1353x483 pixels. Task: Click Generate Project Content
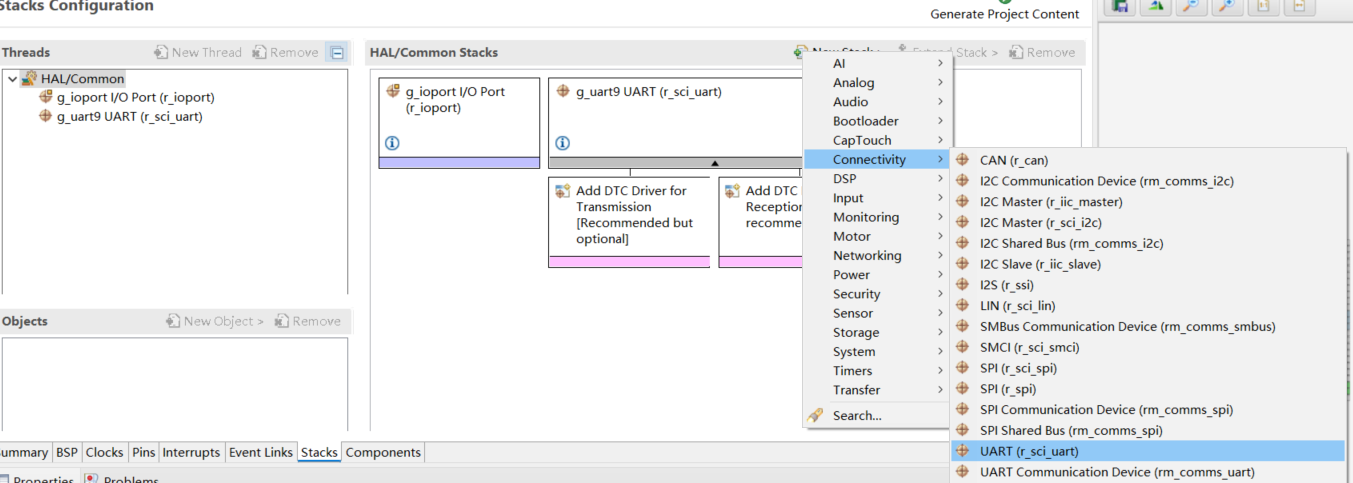coord(1005,14)
